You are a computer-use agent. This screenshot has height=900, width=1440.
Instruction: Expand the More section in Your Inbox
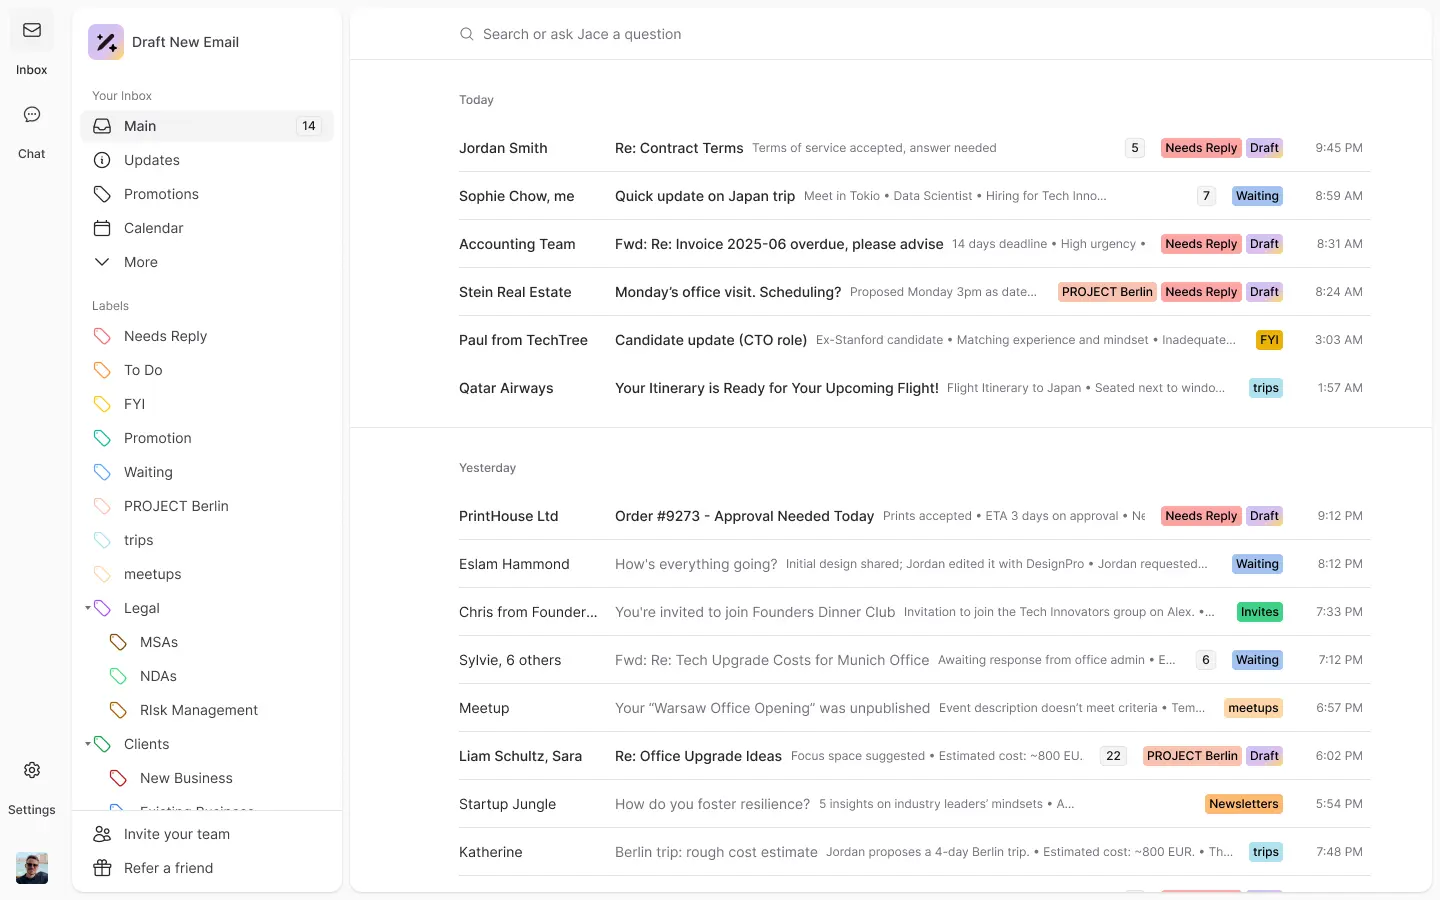tap(102, 262)
